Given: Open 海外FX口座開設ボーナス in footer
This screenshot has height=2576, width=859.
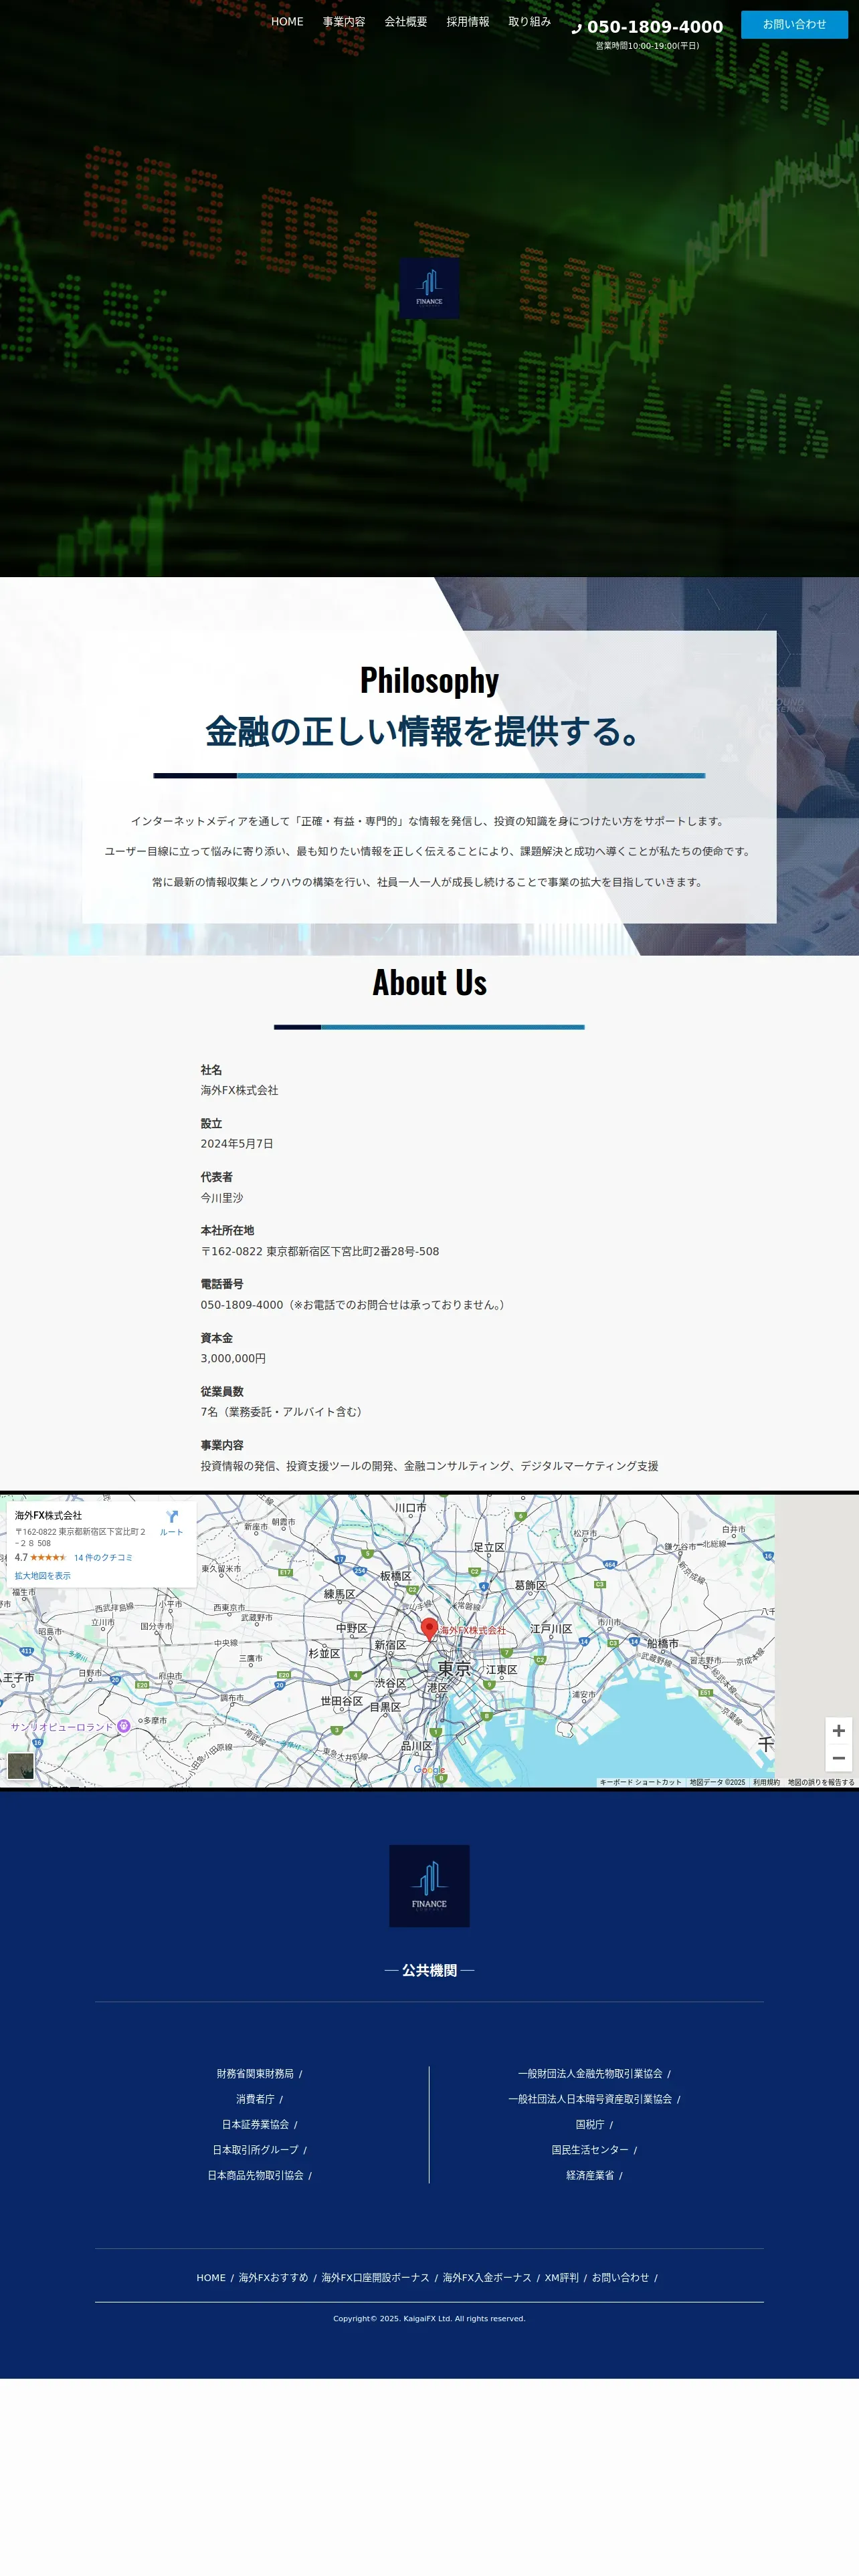Looking at the screenshot, I should pyautogui.click(x=375, y=2277).
